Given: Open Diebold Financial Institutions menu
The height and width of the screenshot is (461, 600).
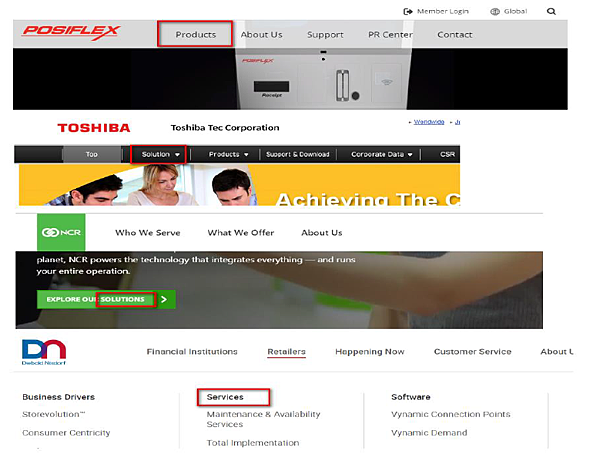Looking at the screenshot, I should (x=192, y=352).
